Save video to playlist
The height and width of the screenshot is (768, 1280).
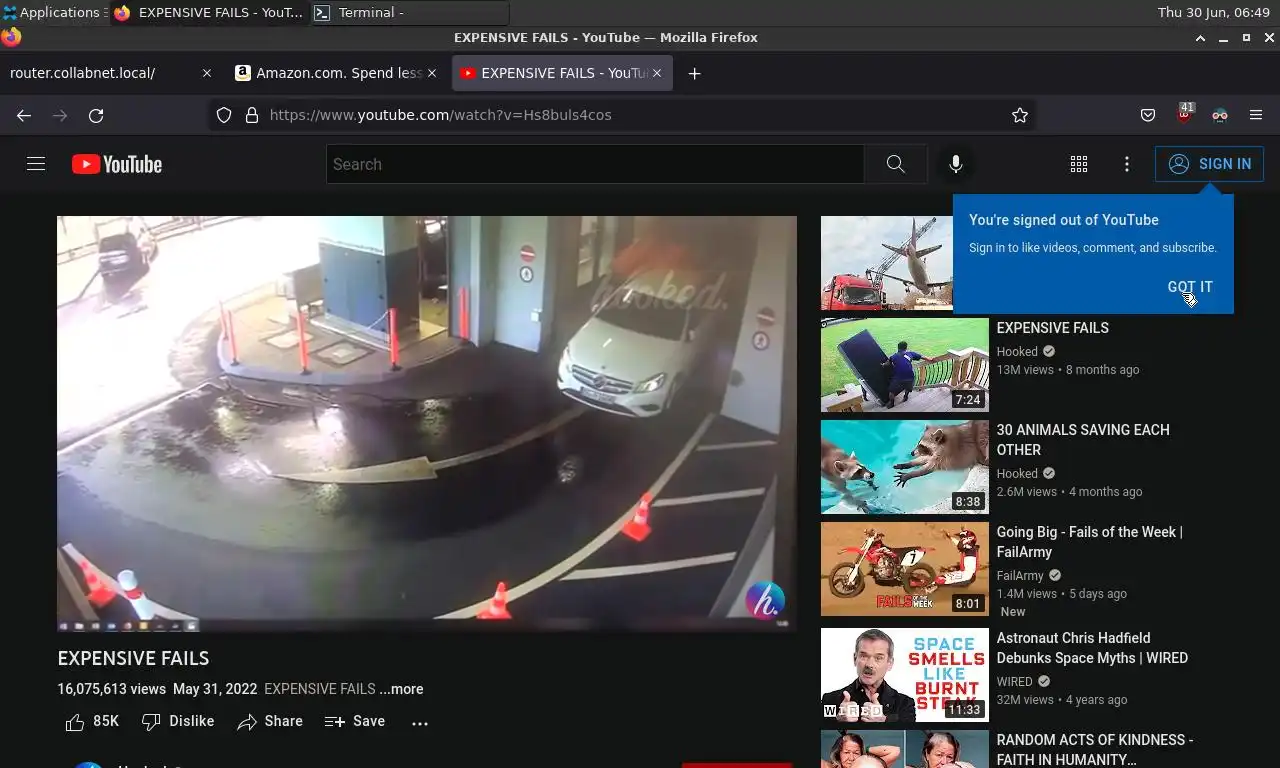(355, 721)
